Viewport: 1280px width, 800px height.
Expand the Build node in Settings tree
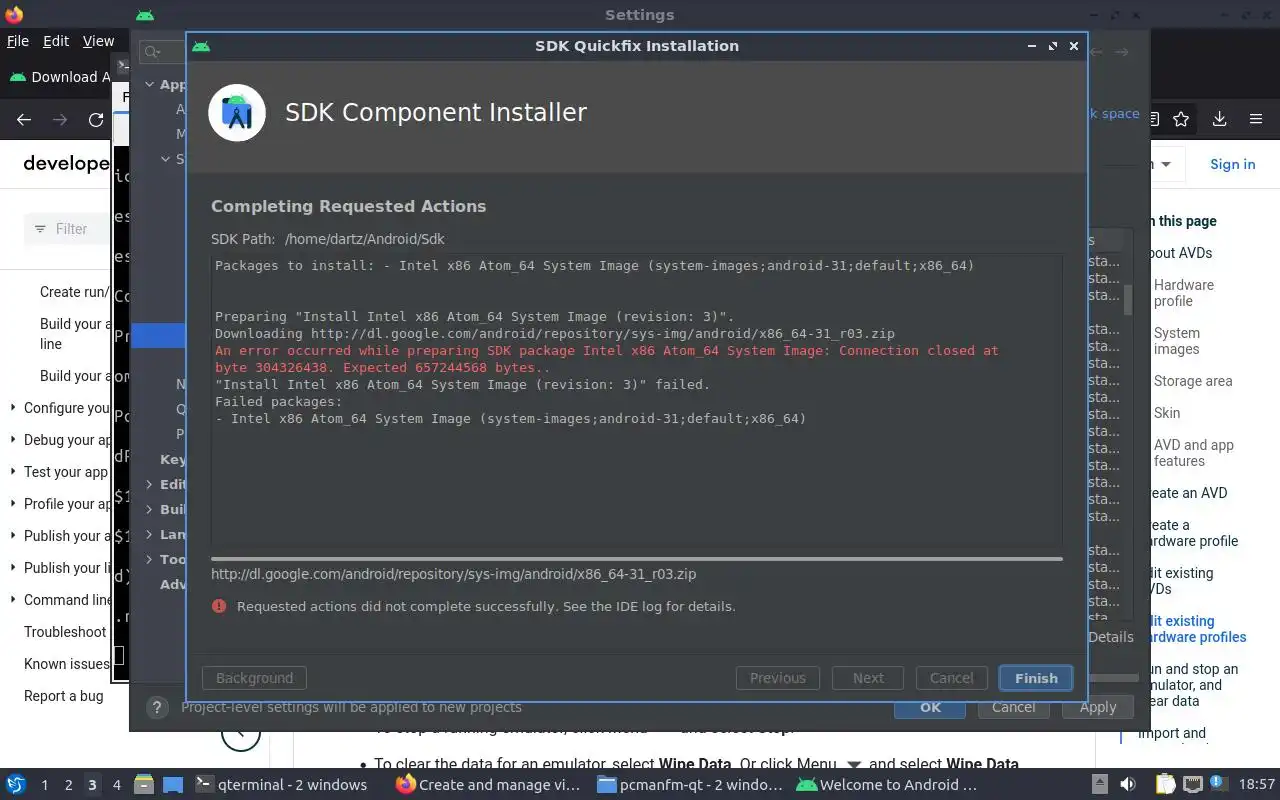(x=150, y=509)
